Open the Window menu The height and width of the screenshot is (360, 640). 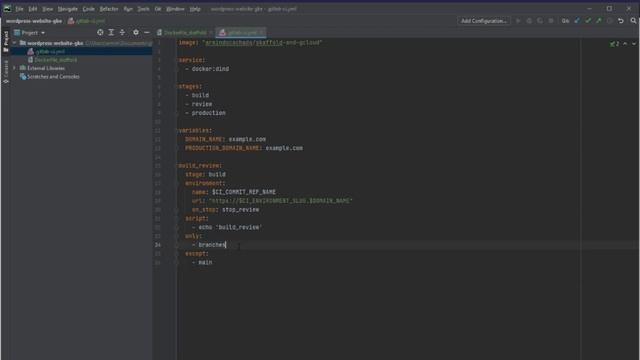pos(175,9)
